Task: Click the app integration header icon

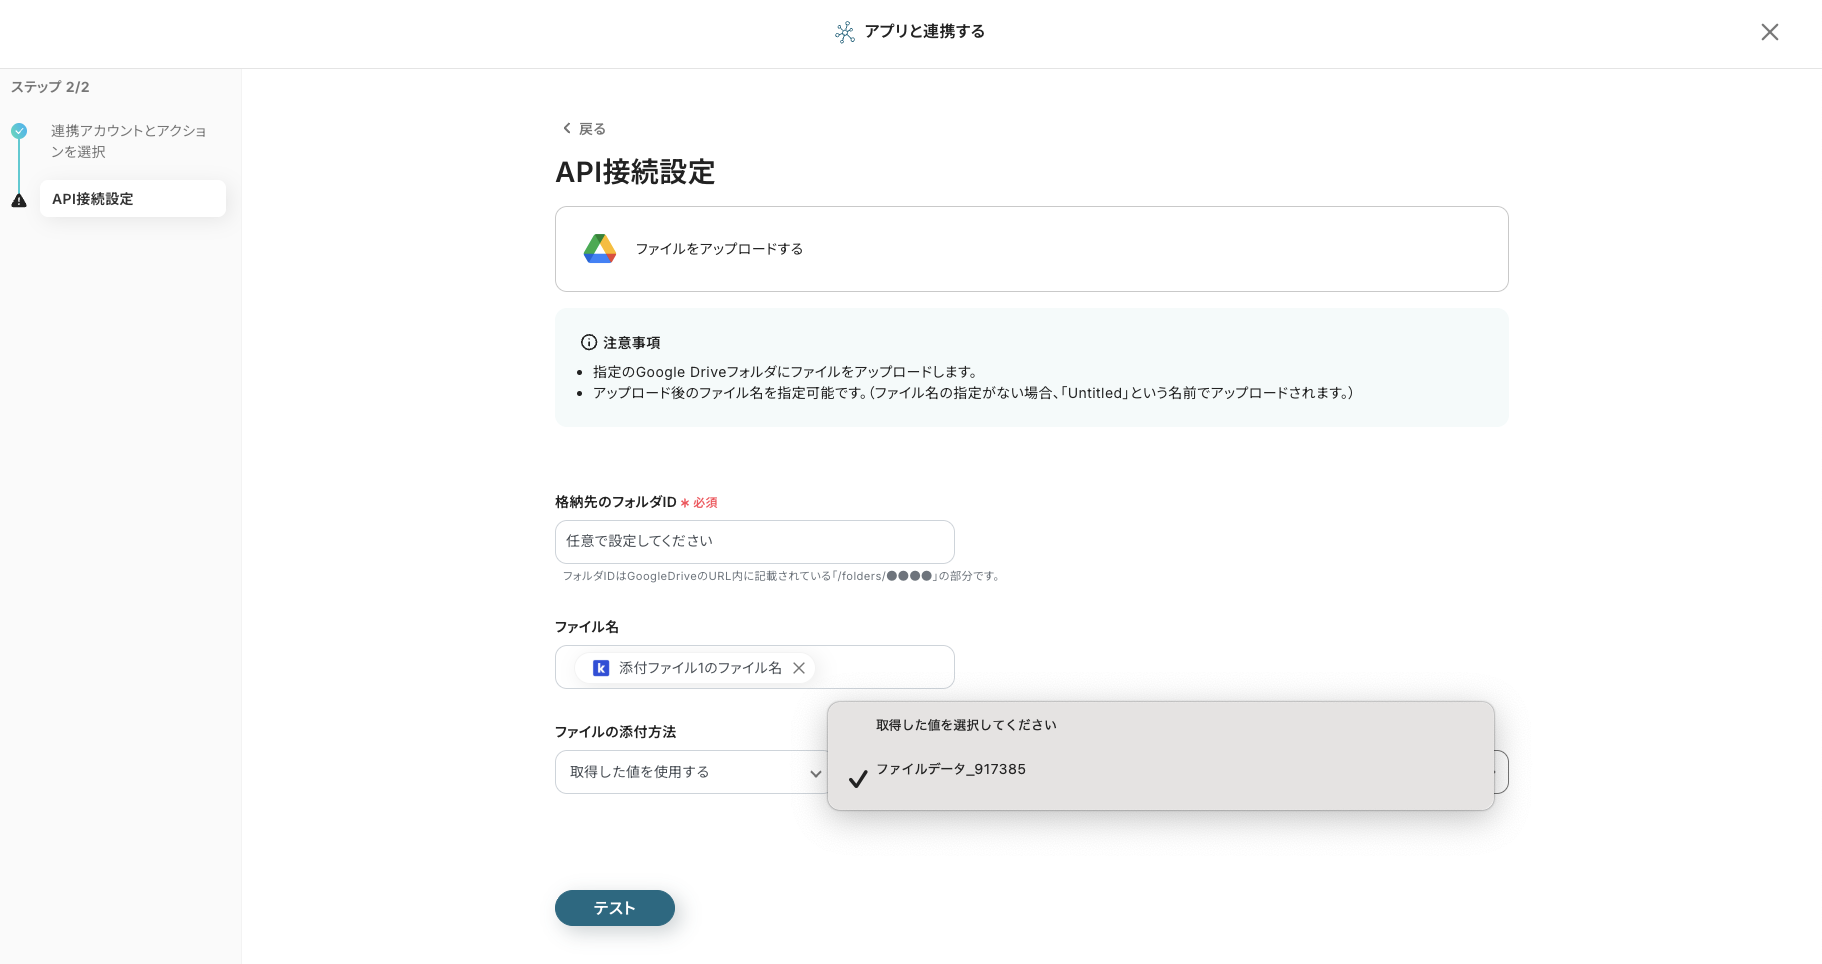Action: point(845,32)
